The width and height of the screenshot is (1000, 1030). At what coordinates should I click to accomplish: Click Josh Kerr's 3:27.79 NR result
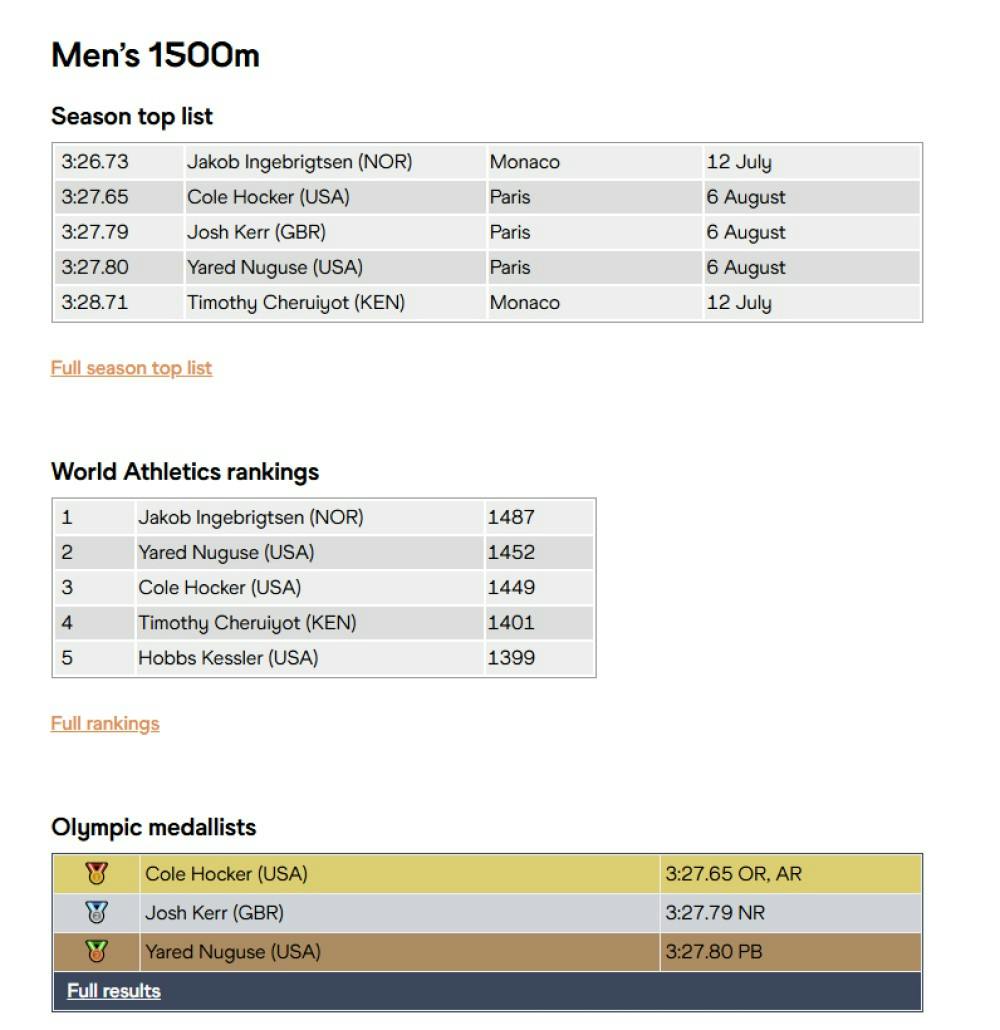click(x=715, y=913)
